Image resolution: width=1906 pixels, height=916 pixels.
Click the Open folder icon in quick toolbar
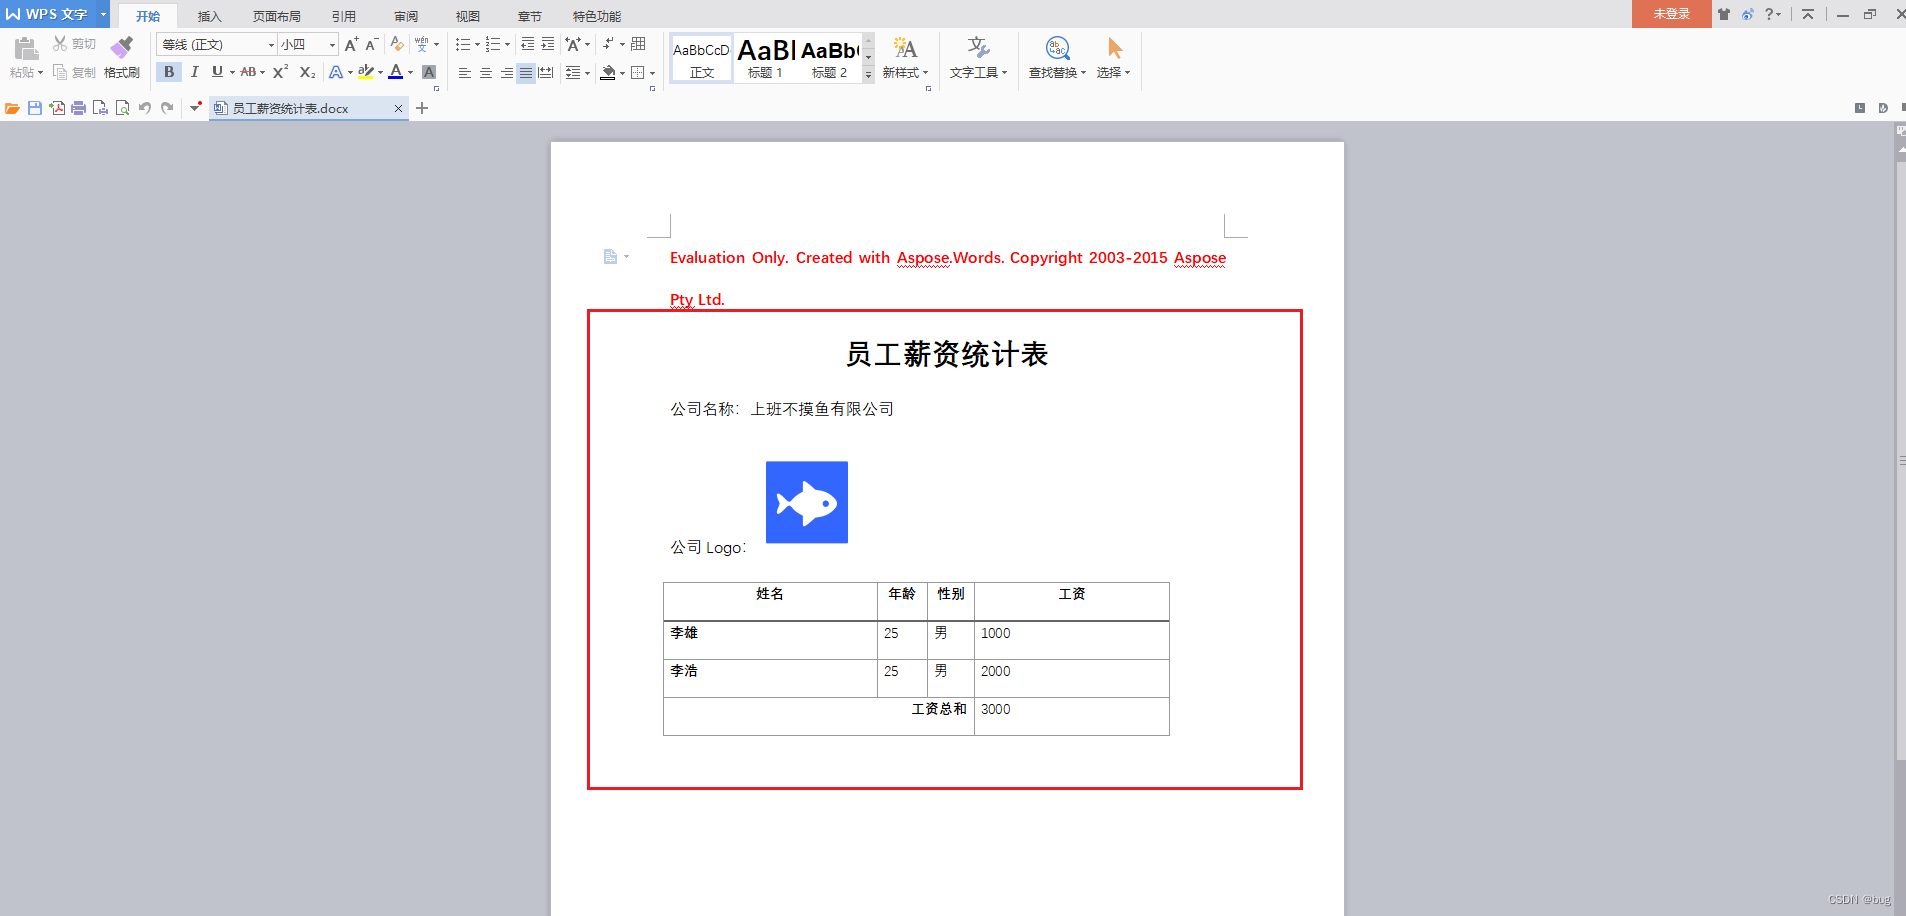(12, 108)
